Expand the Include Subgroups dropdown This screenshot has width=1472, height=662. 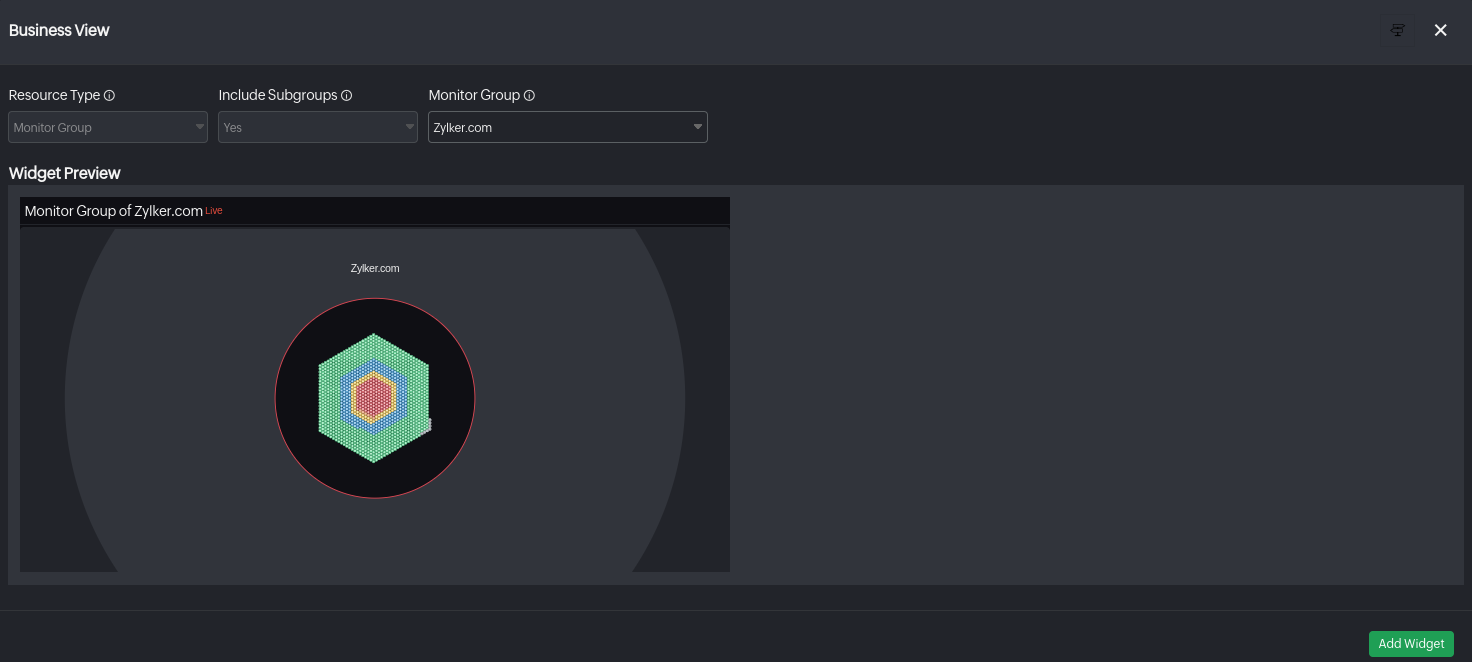tap(318, 127)
